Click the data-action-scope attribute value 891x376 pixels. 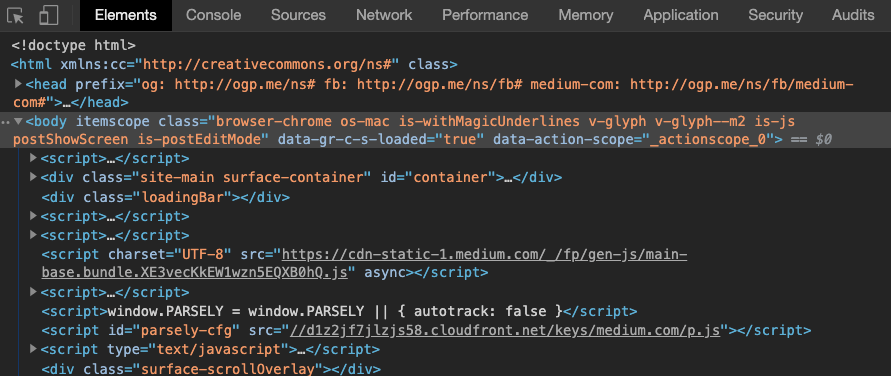click(707, 140)
